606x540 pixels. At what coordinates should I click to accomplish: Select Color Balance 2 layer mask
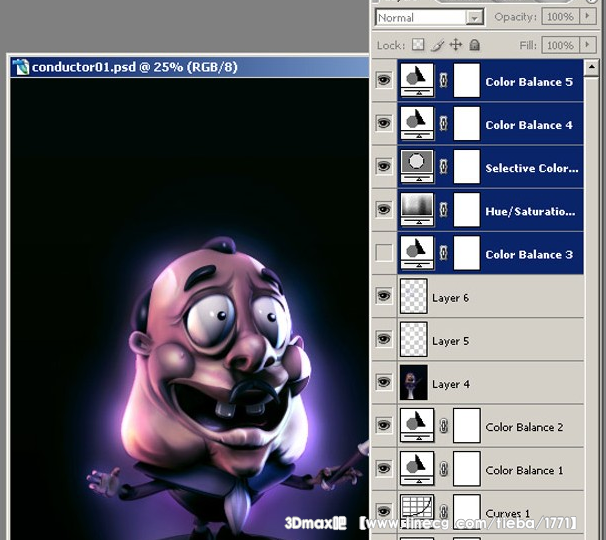467,426
